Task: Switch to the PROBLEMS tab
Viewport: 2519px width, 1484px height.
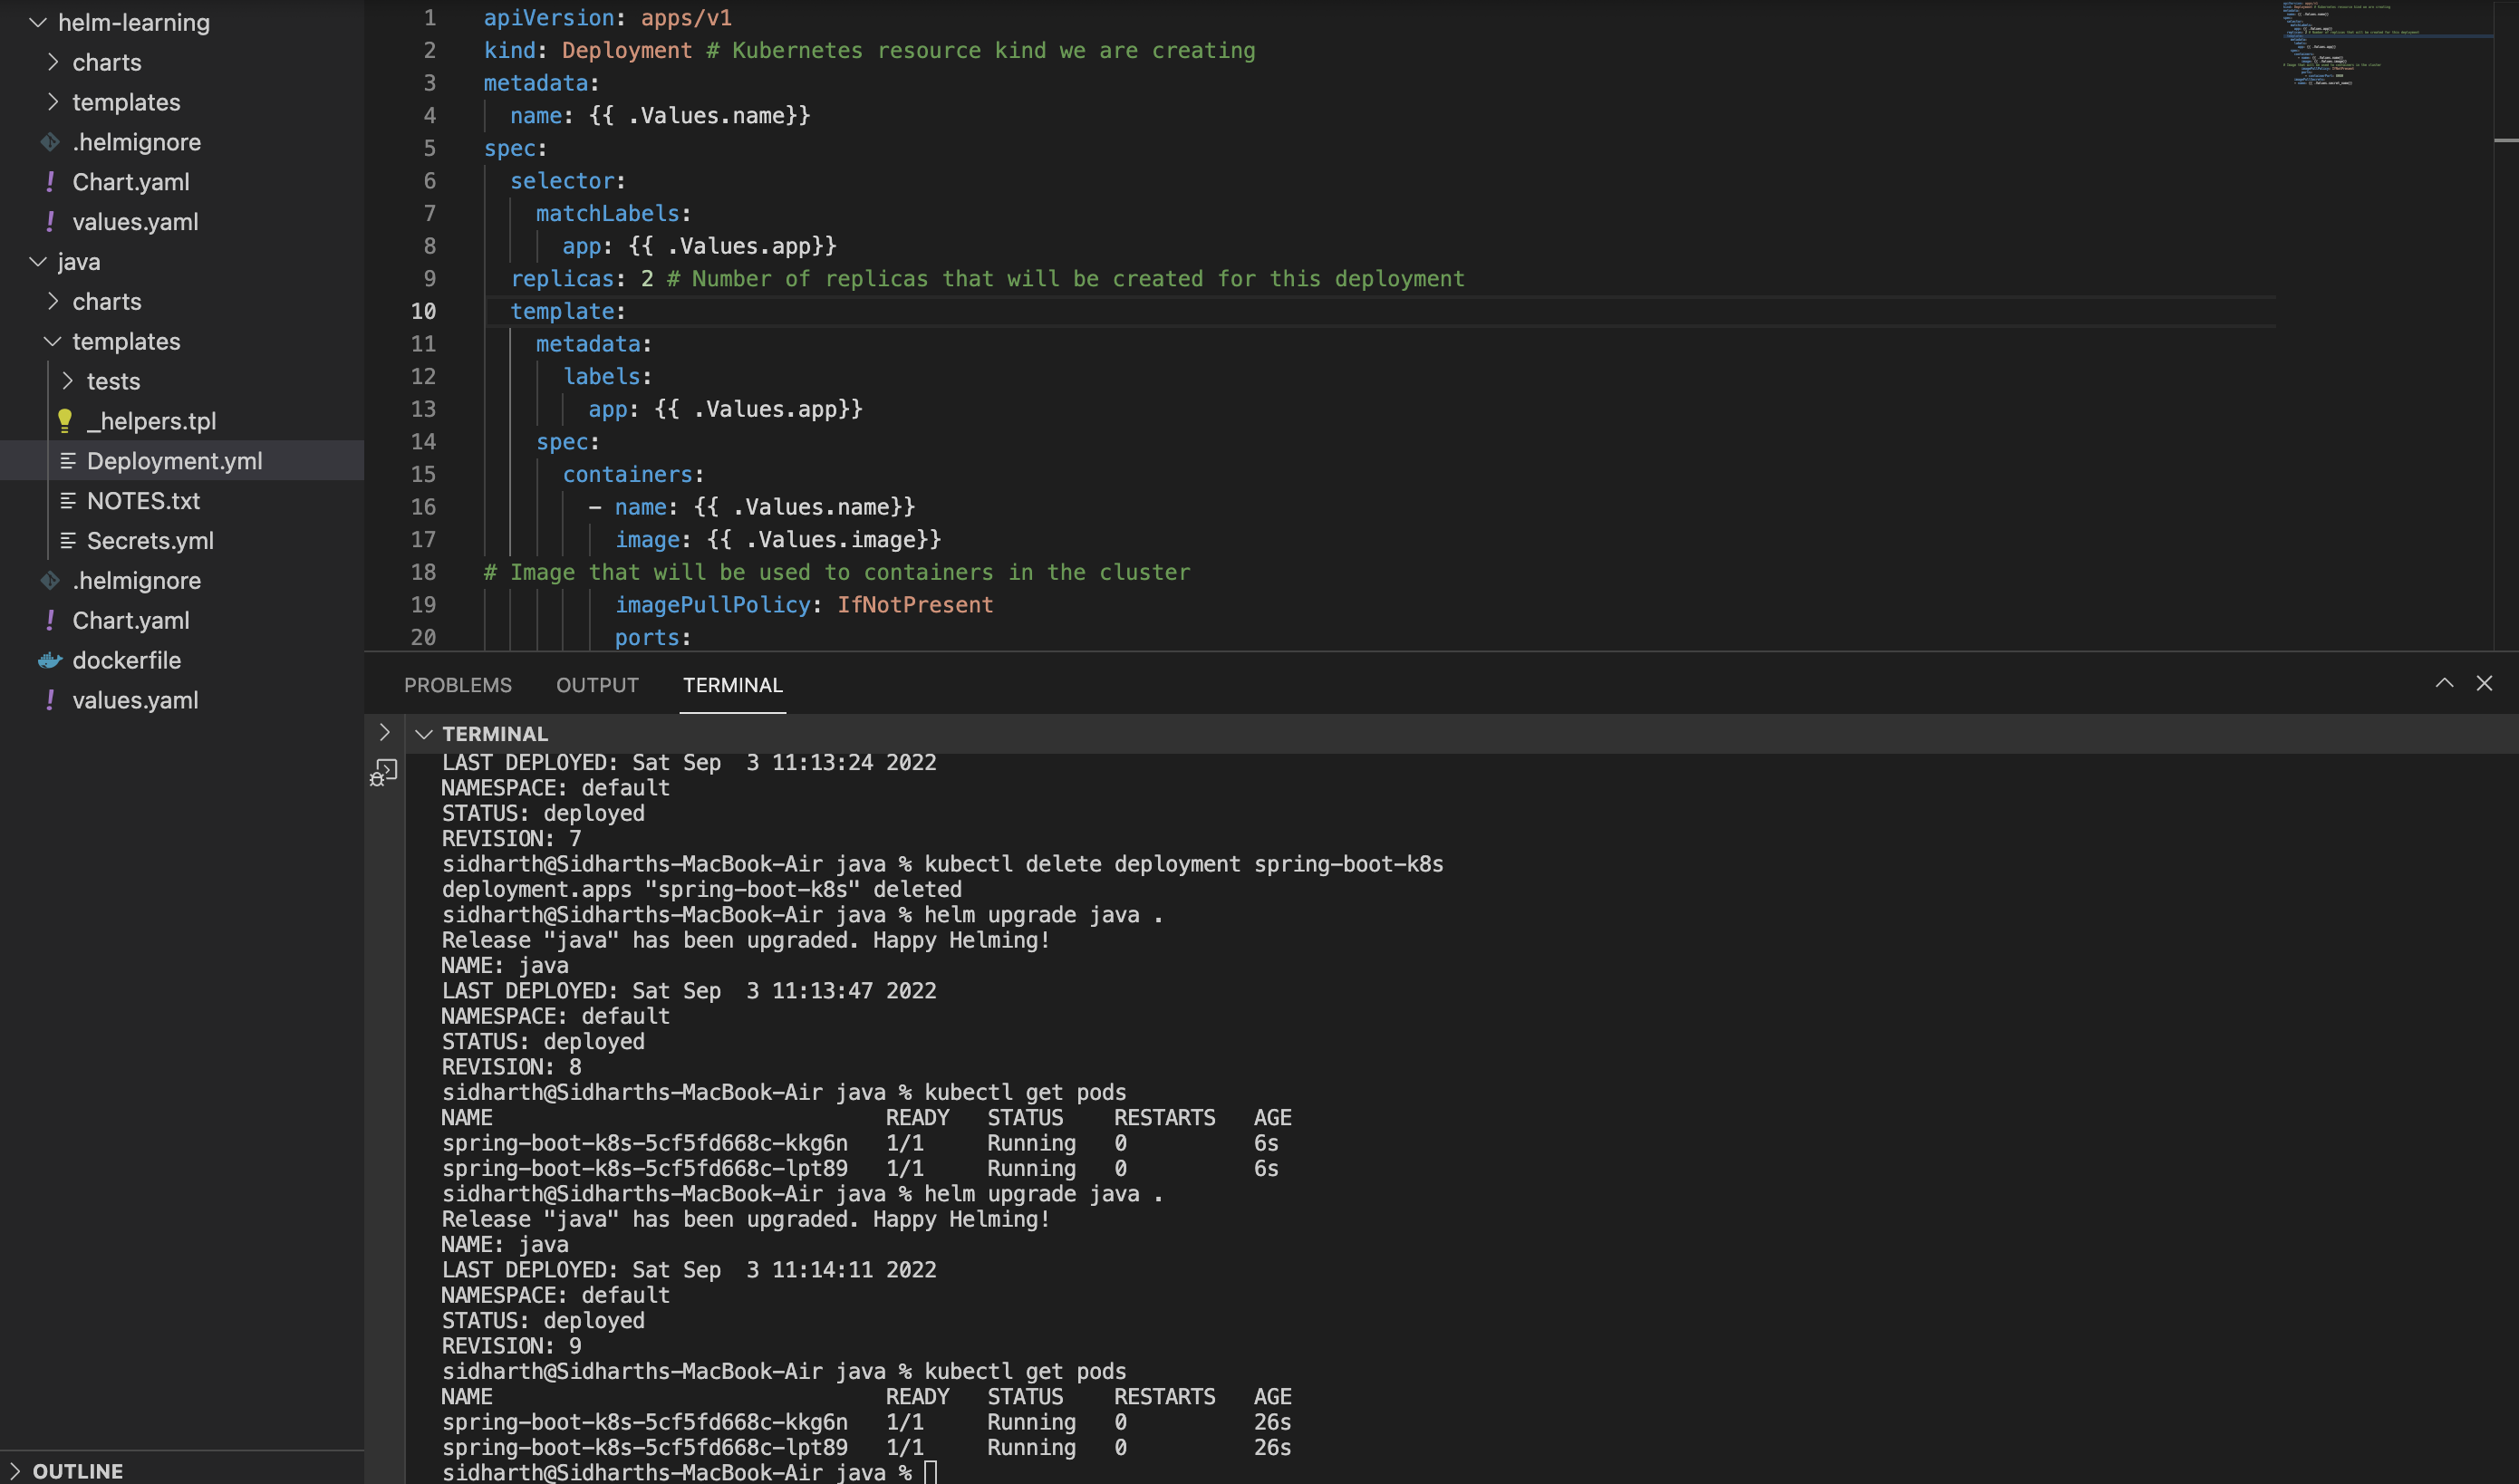Action: 458,685
